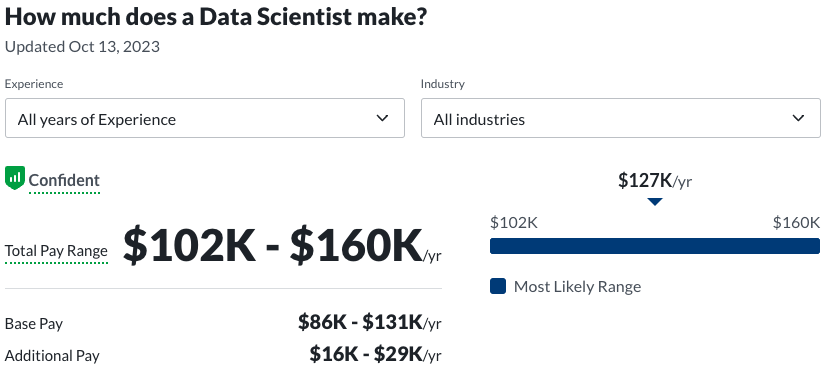The image size is (828, 386).
Task: Click the $16K - $29K additional pay value
Action: (375, 354)
